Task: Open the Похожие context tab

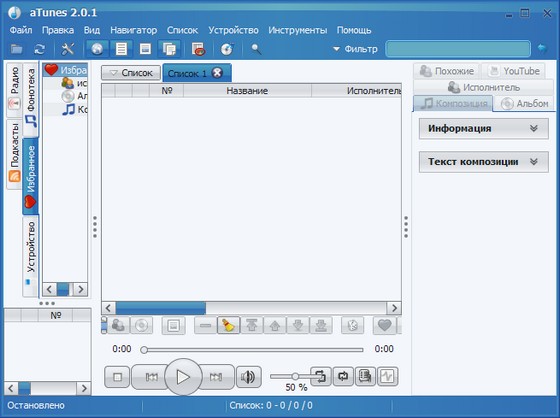Action: pos(446,71)
